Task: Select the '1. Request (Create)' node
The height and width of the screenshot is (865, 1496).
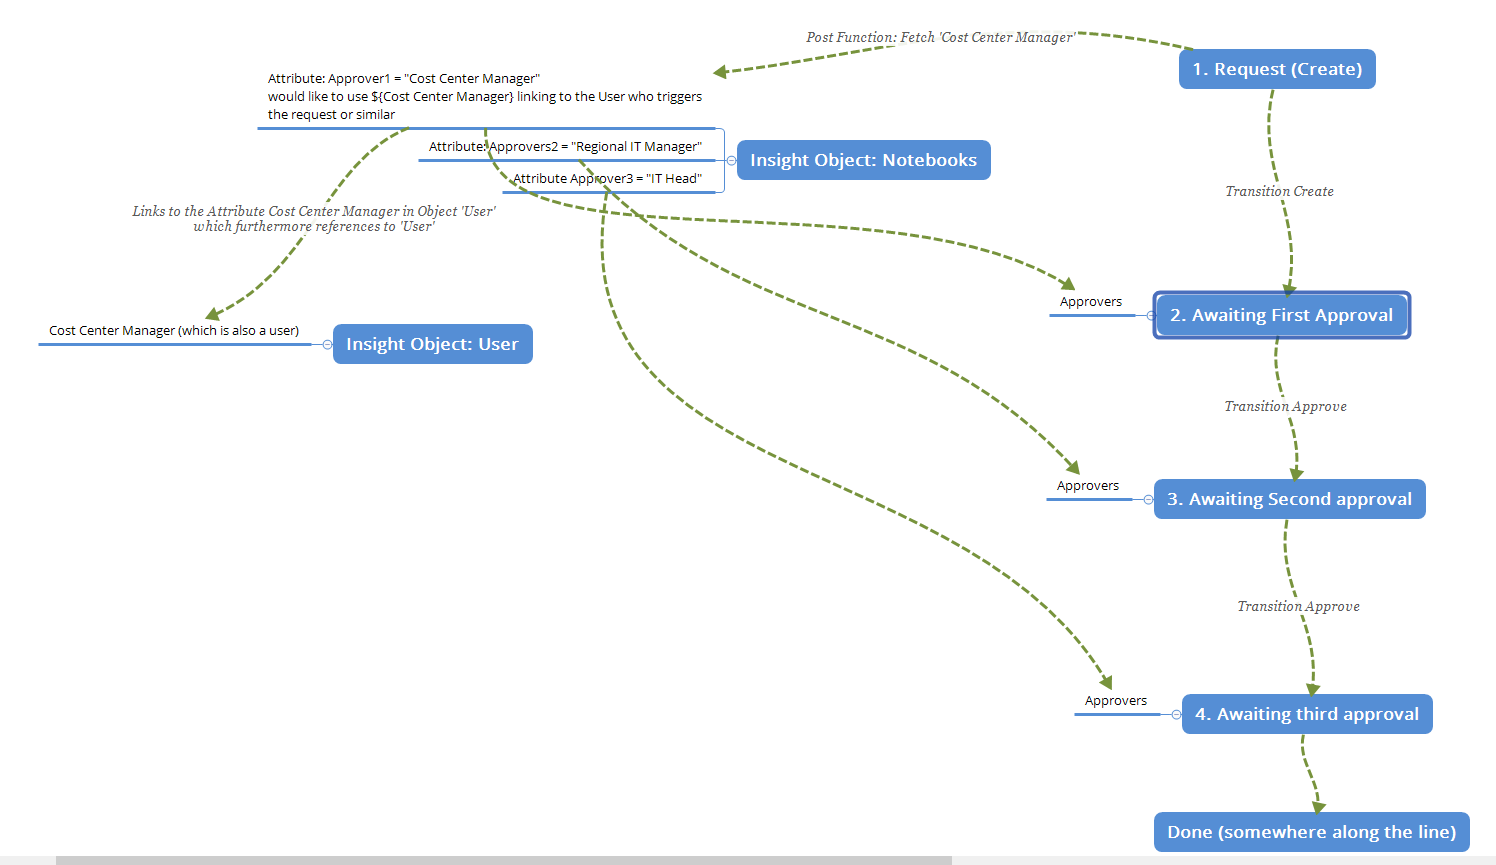Action: coord(1277,69)
